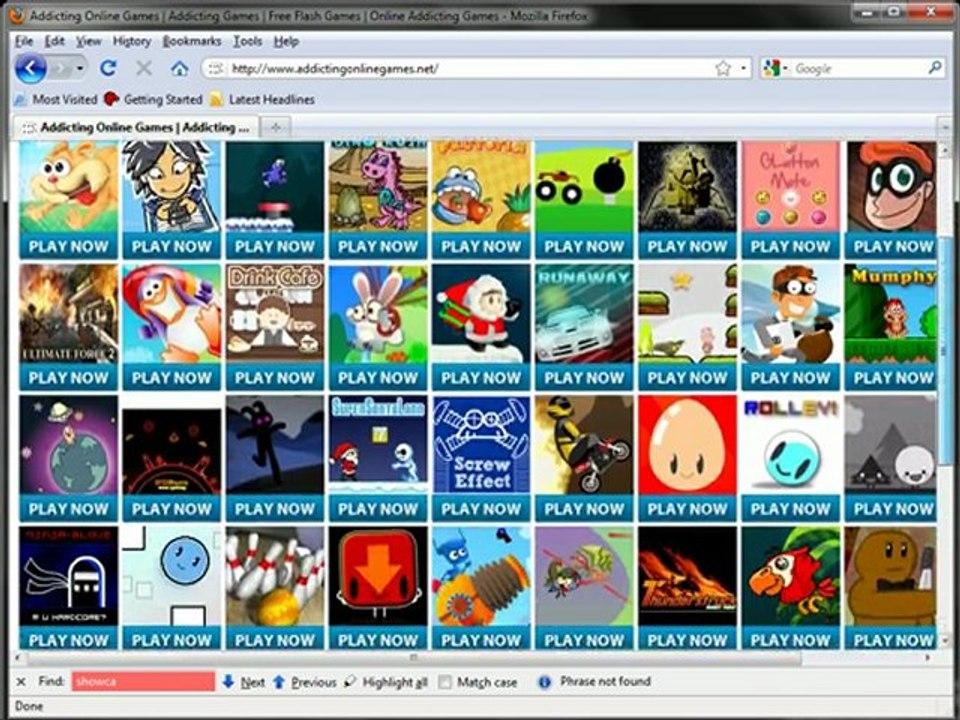Select the Addicting Online Games tab

136,127
